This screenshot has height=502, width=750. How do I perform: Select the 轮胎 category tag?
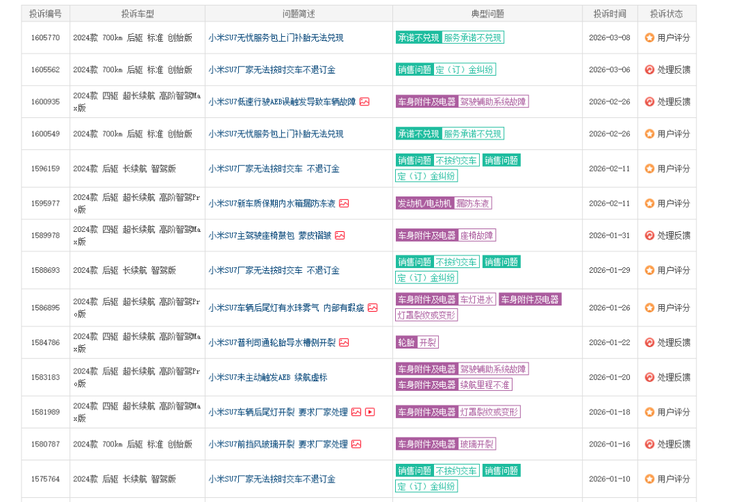pyautogui.click(x=406, y=342)
